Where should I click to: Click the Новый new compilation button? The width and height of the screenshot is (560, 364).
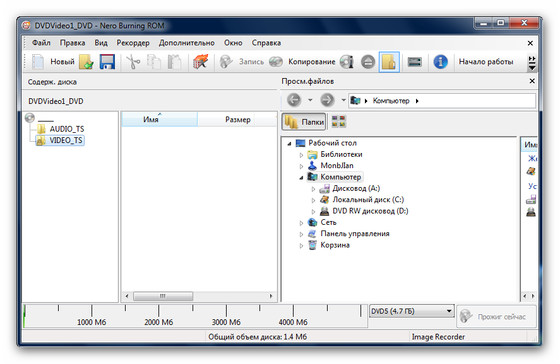click(x=53, y=62)
